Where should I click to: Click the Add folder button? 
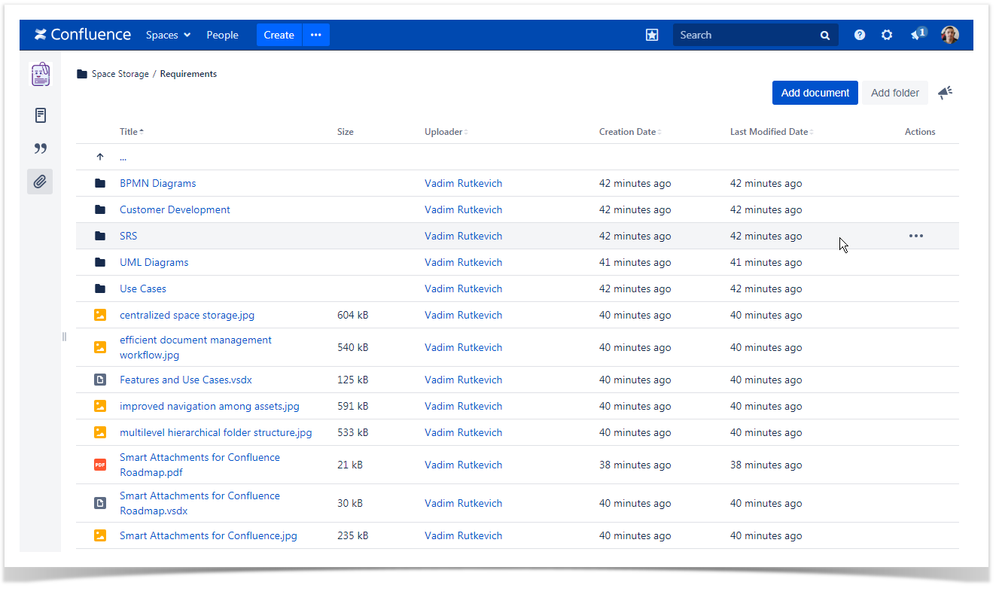pyautogui.click(x=895, y=93)
